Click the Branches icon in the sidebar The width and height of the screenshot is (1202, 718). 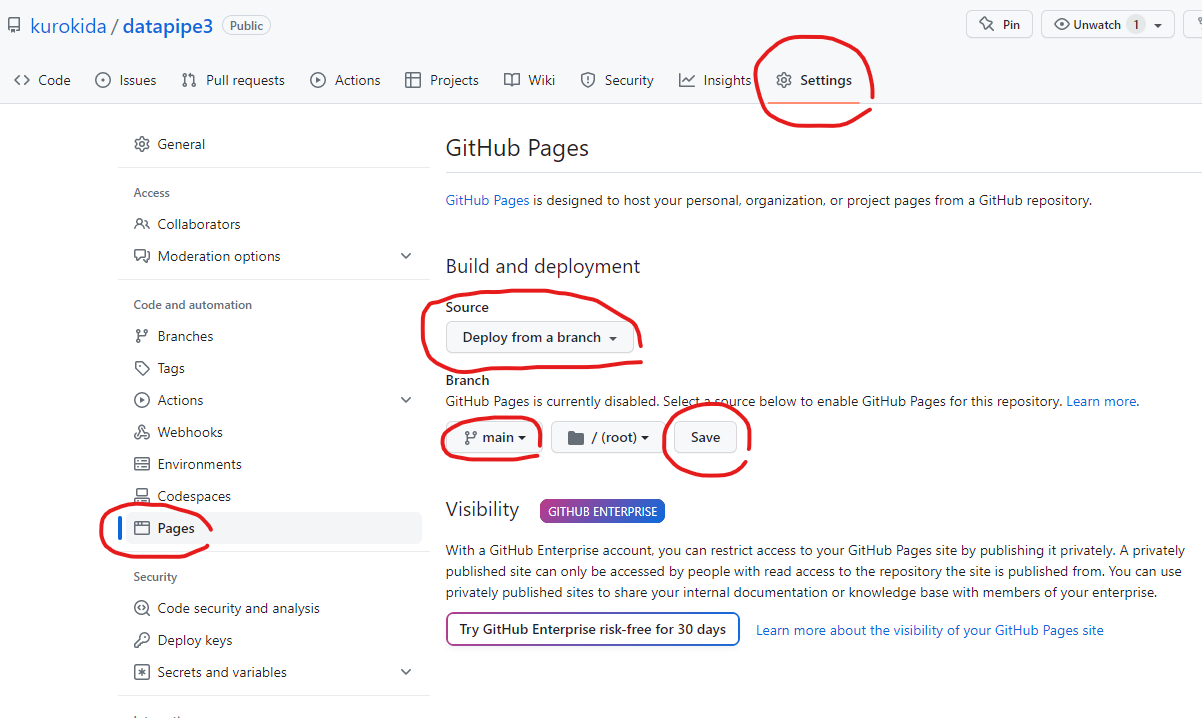[142, 336]
